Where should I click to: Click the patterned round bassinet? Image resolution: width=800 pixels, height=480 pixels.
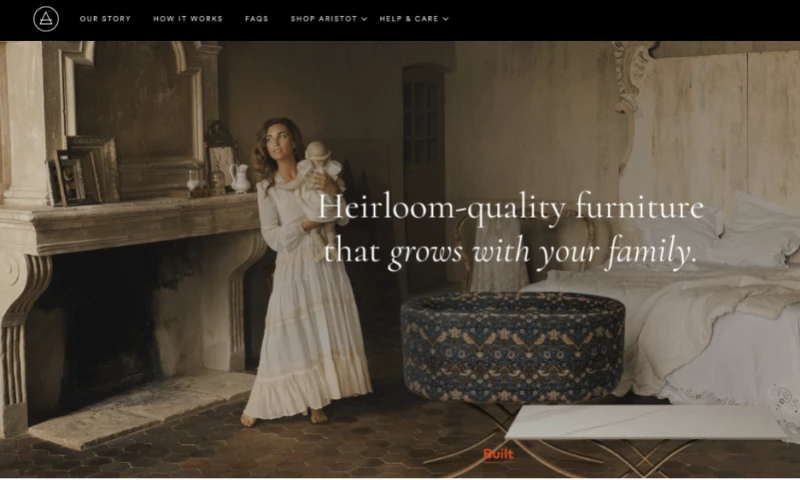coord(513,346)
